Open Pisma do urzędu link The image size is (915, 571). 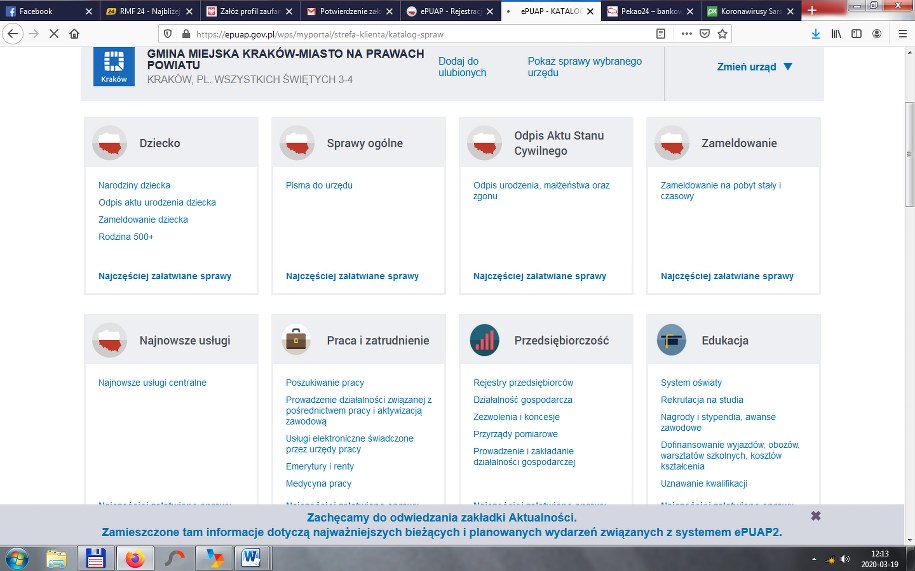click(x=319, y=185)
